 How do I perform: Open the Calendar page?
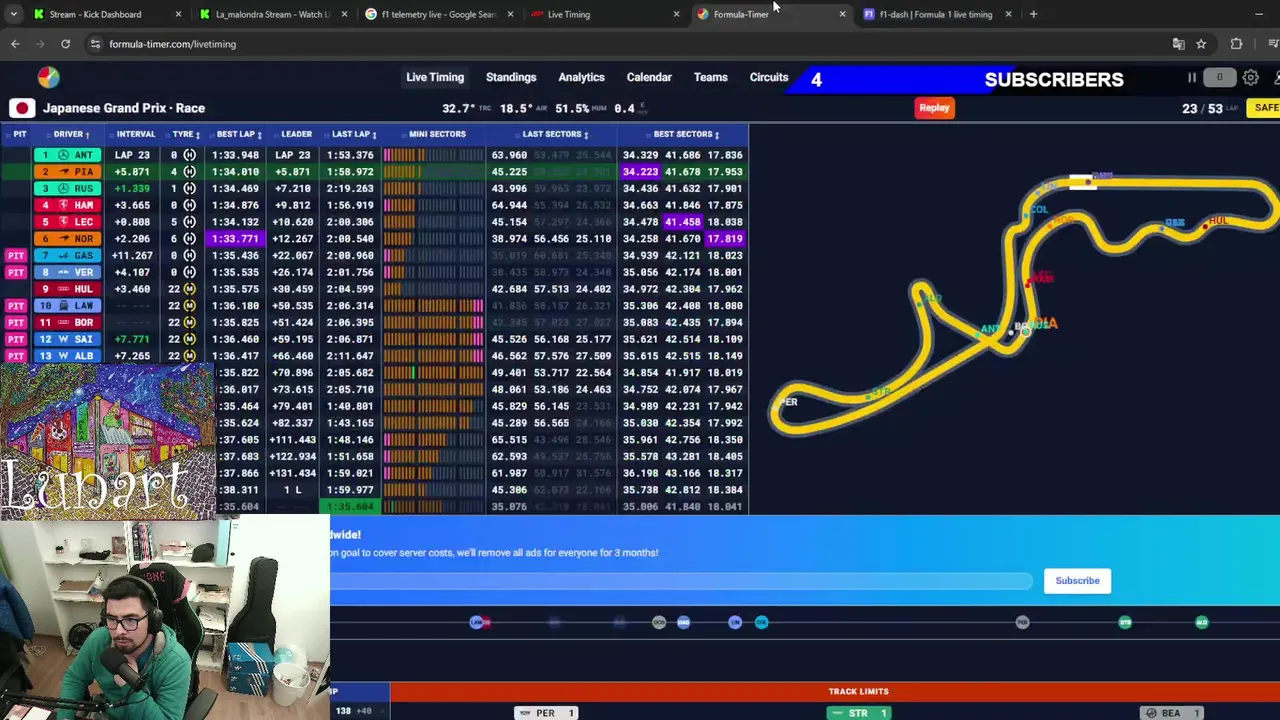pos(649,77)
